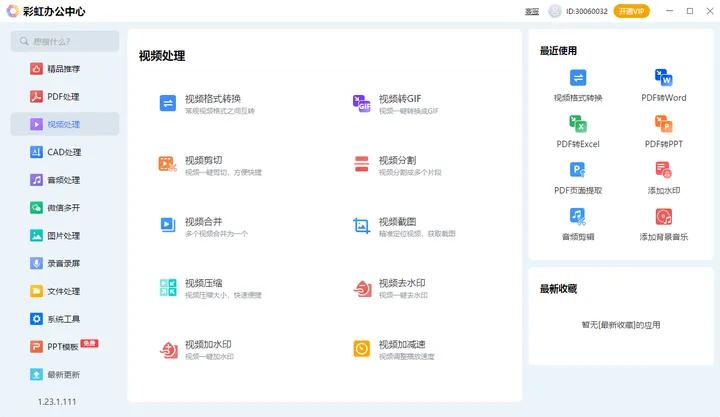Image resolution: width=720 pixels, height=417 pixels.
Task: Click the 视频去水印 title text
Action: click(402, 282)
